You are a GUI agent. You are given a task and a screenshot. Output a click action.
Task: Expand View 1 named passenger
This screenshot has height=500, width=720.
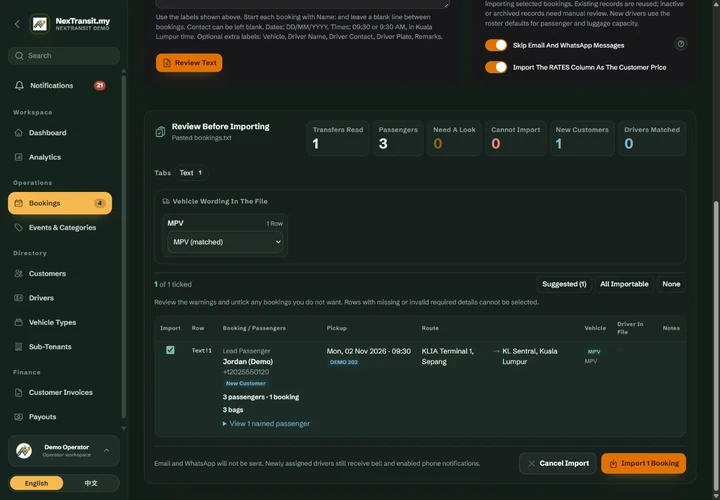point(266,423)
